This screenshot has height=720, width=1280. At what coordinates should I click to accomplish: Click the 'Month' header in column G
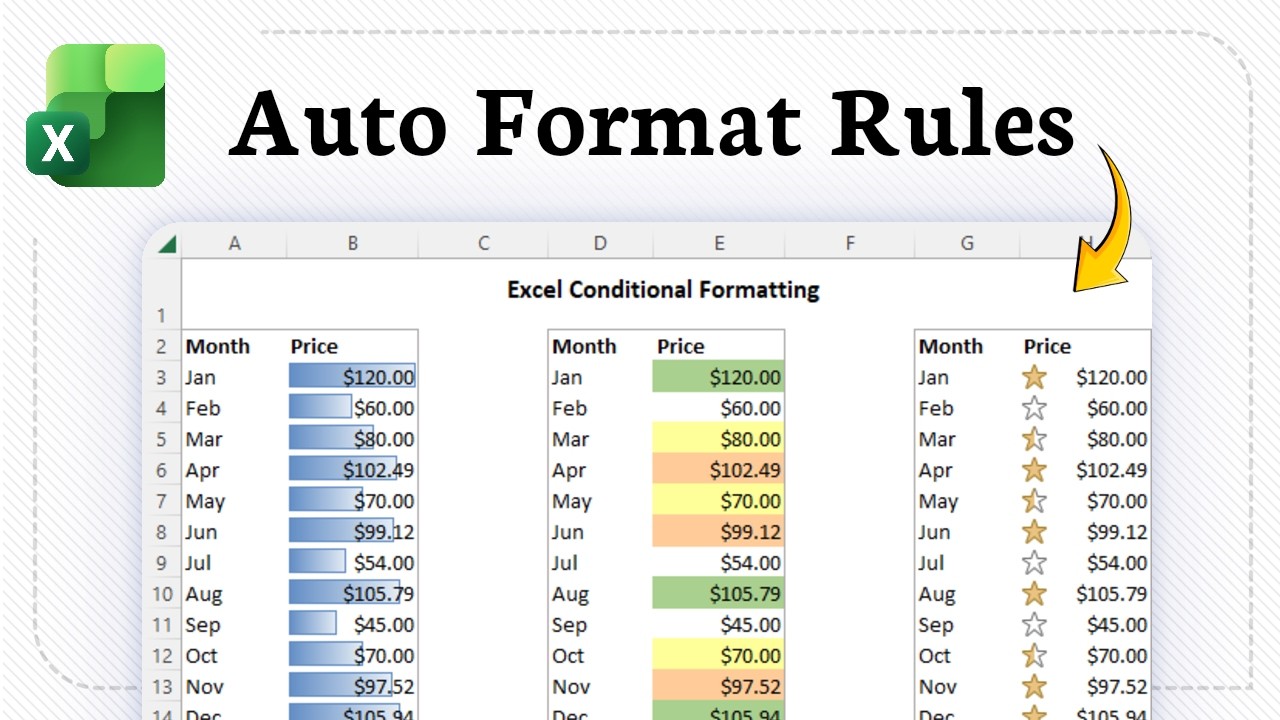(x=950, y=346)
